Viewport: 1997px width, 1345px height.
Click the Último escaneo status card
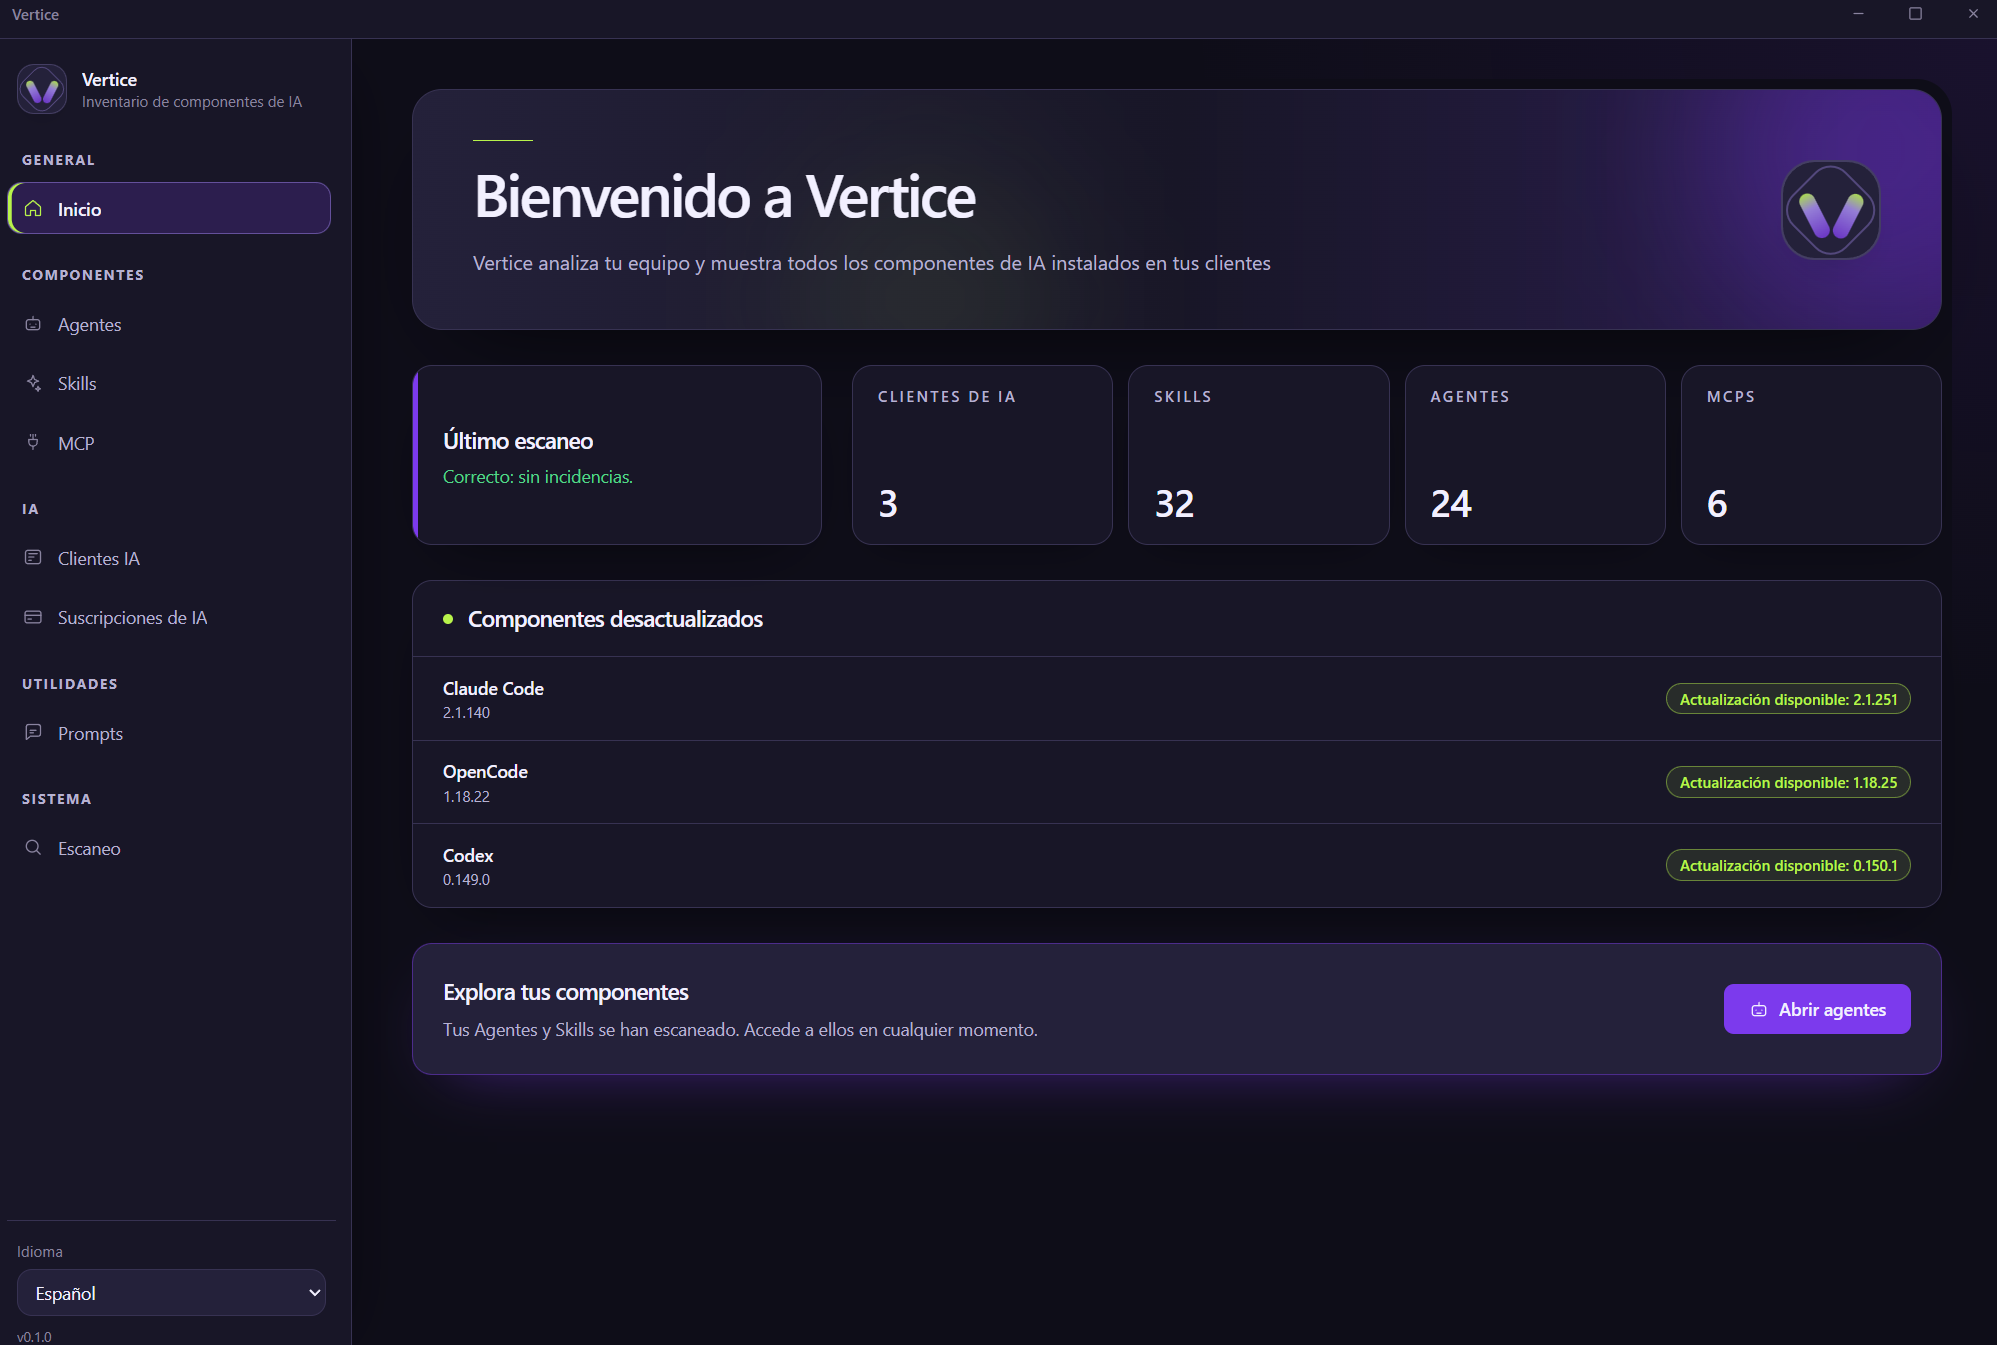[617, 455]
